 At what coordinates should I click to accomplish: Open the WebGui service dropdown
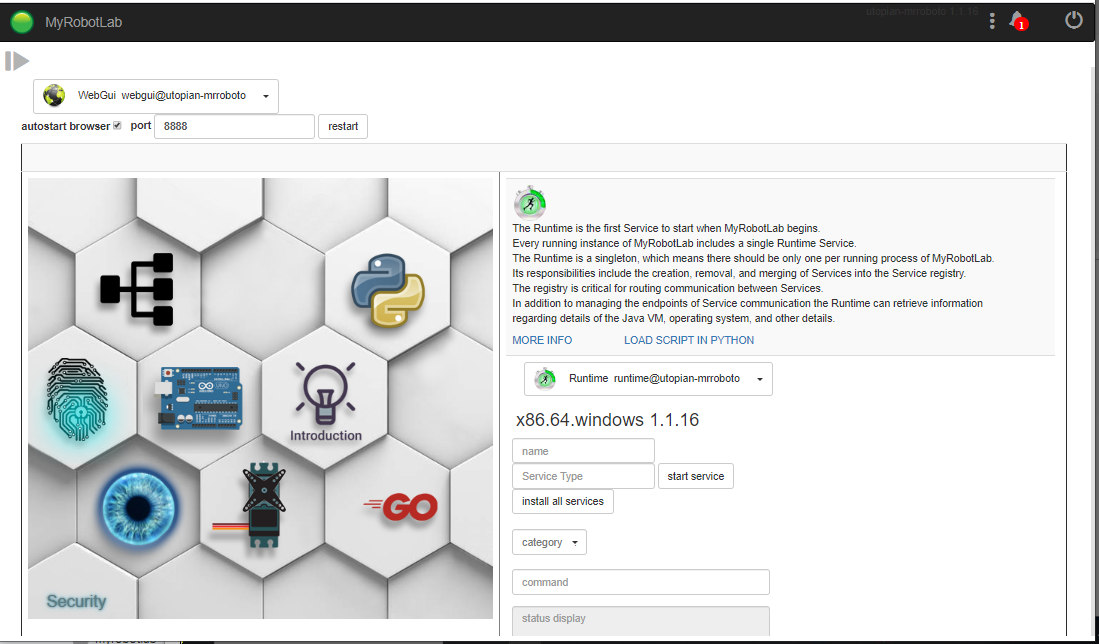[x=156, y=96]
